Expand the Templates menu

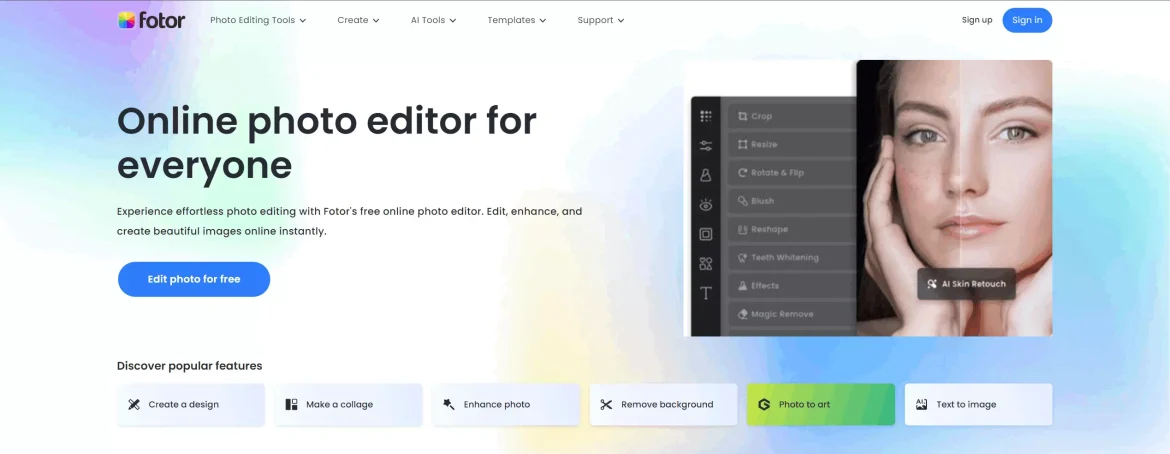[x=517, y=20]
